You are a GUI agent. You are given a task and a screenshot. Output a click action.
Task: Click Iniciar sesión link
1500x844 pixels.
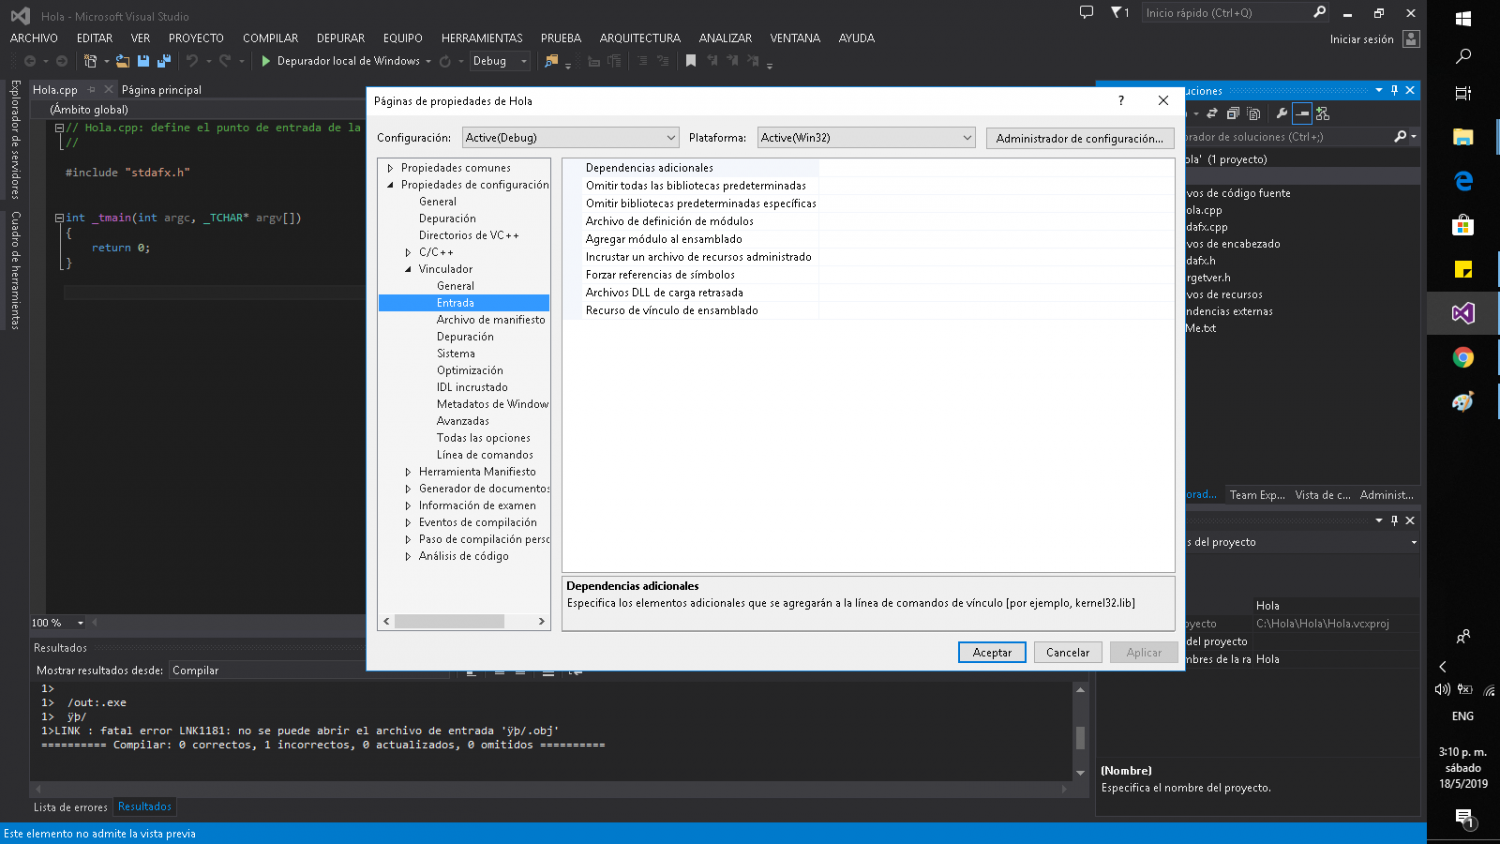tap(1361, 39)
